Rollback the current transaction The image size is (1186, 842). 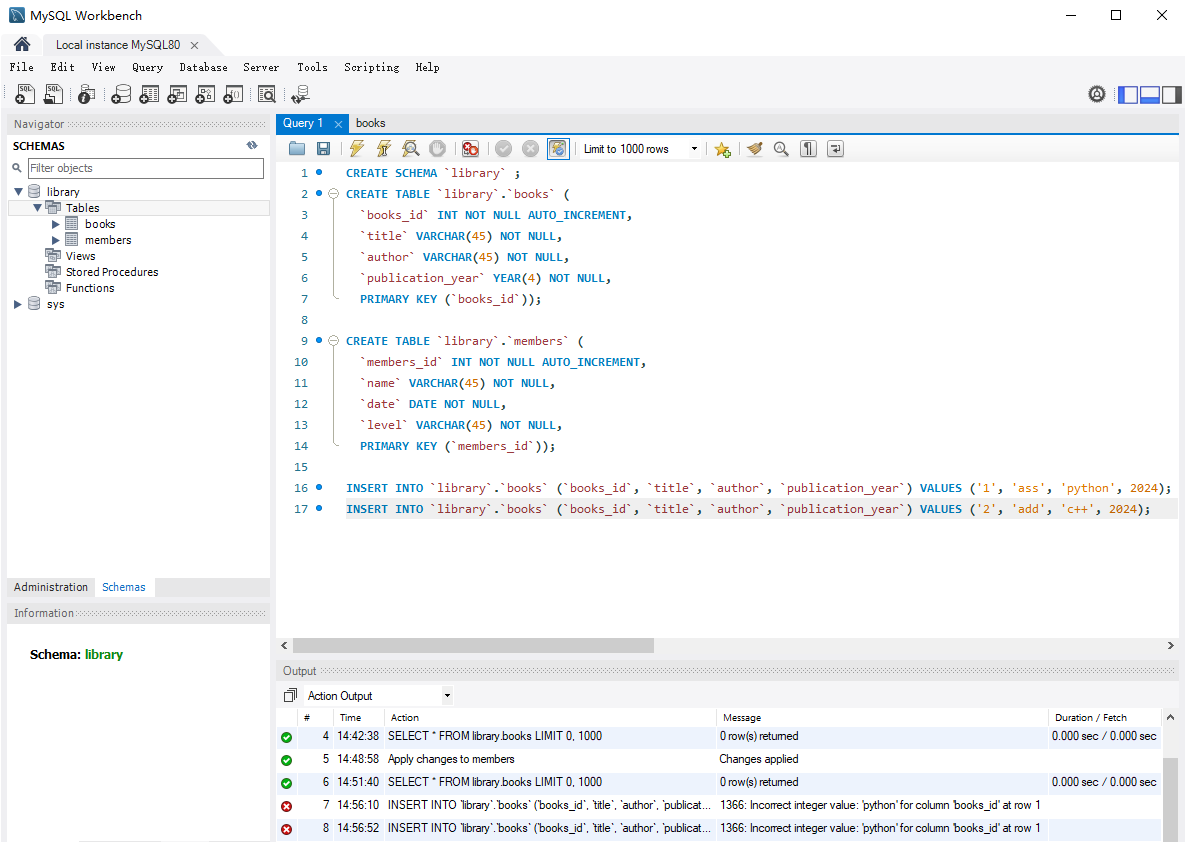(x=531, y=149)
